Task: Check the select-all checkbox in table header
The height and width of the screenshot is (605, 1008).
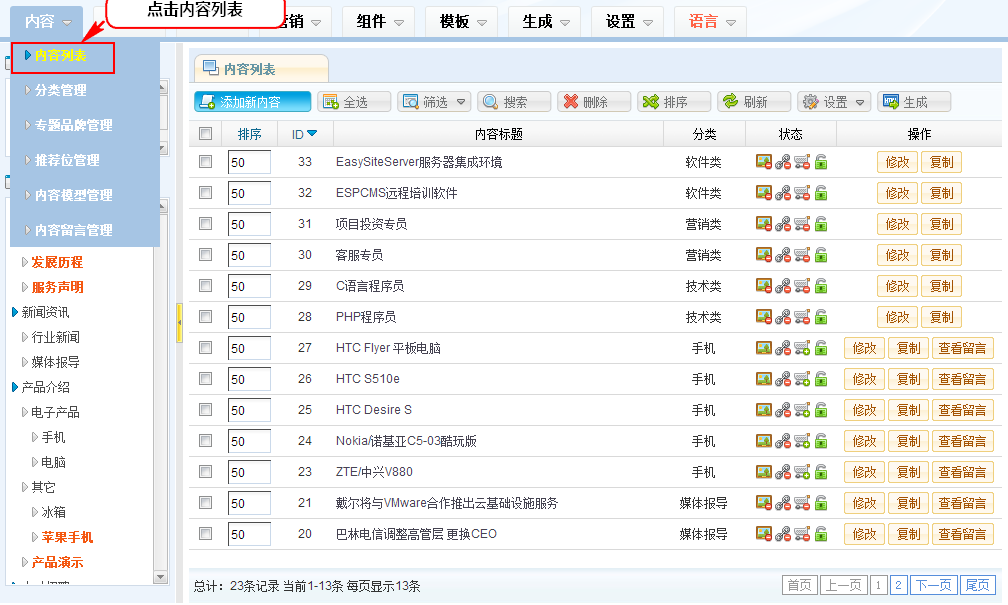Action: [206, 134]
